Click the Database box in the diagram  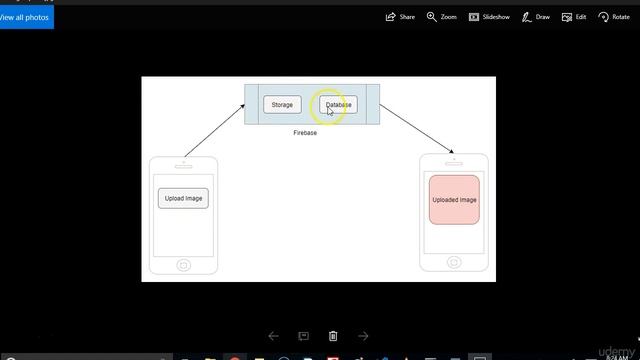click(338, 104)
